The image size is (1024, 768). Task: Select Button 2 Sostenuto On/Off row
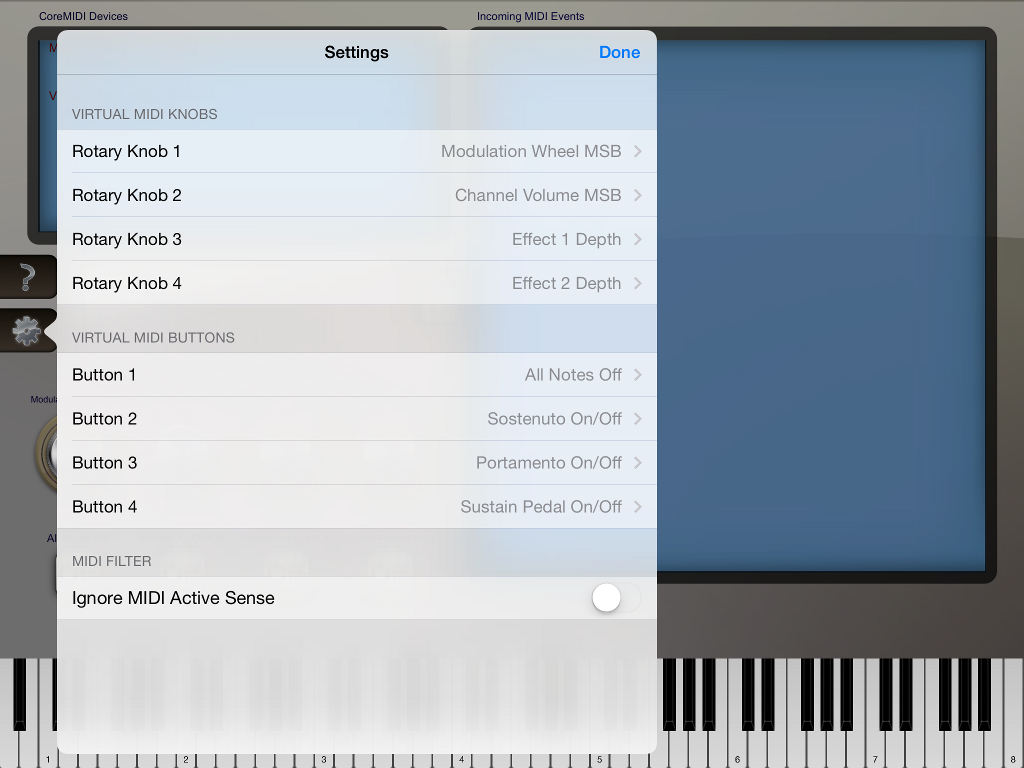(x=356, y=419)
